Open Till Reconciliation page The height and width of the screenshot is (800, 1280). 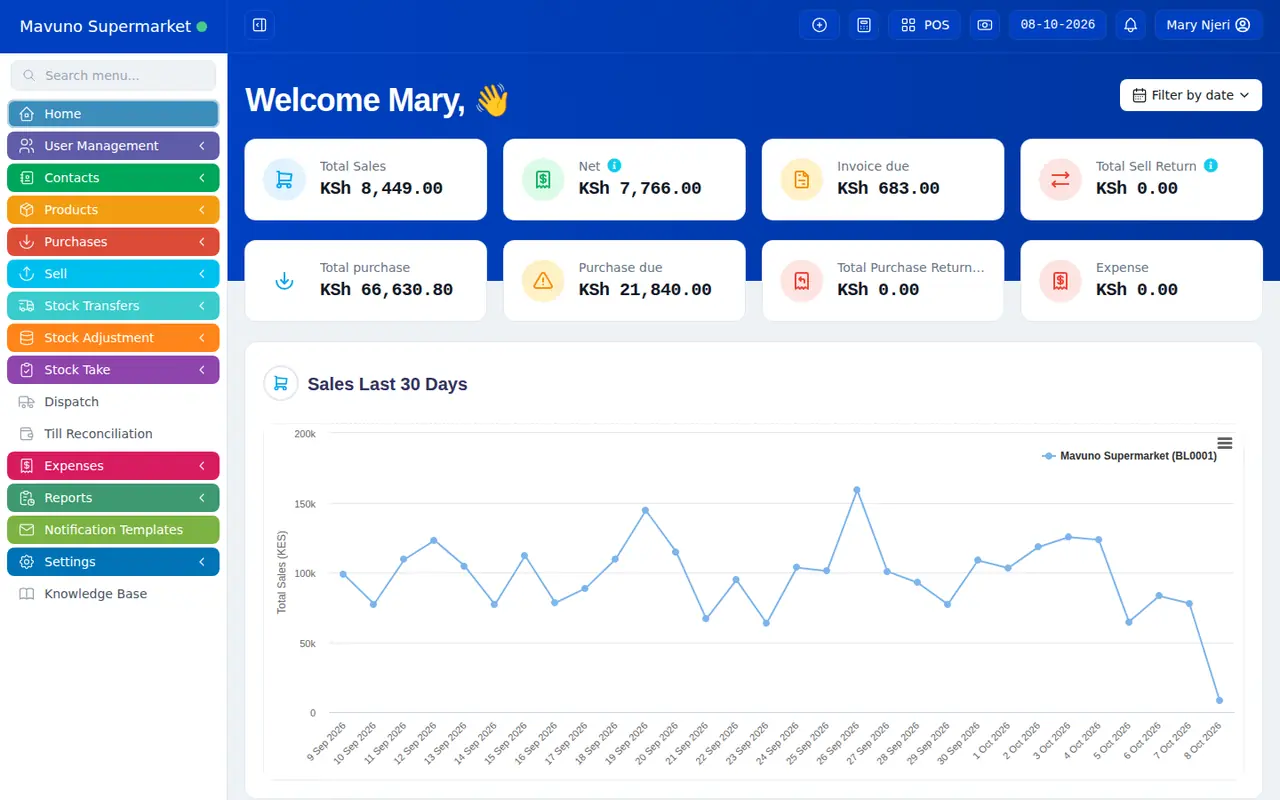[x=113, y=434]
